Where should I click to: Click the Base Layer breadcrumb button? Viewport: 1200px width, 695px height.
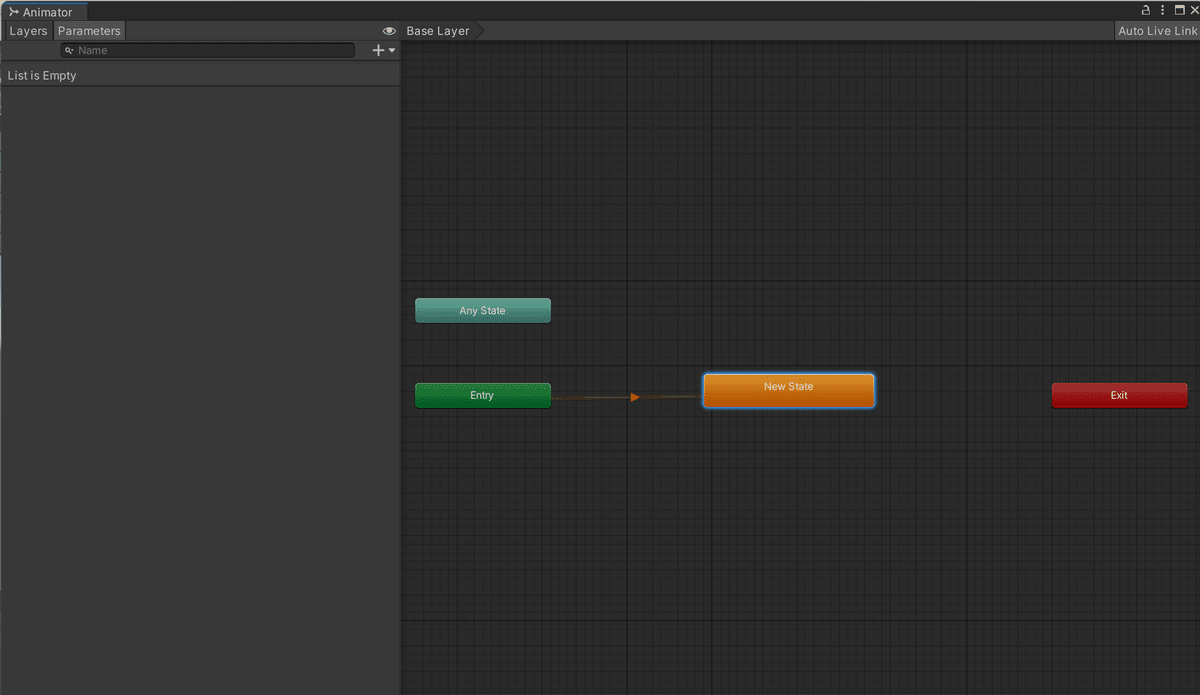437,30
